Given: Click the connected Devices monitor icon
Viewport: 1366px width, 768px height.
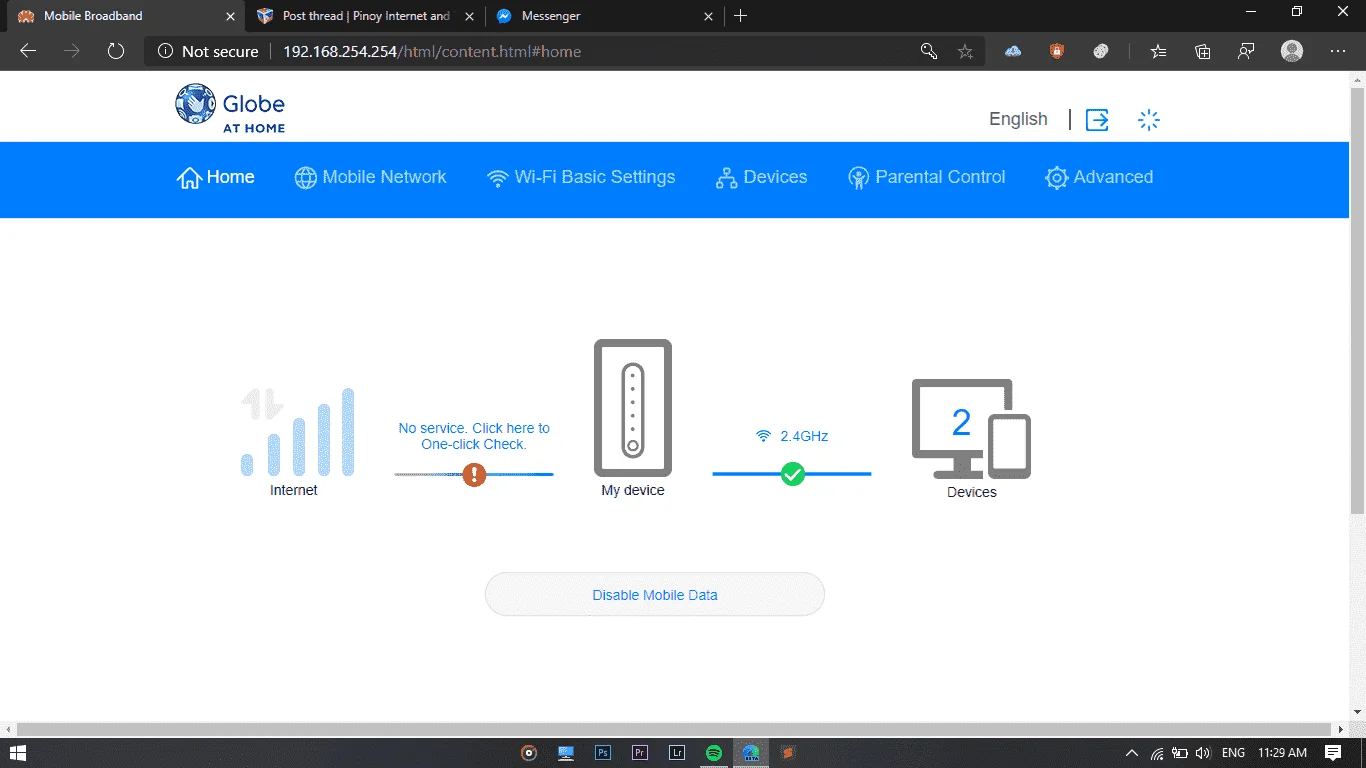Looking at the screenshot, I should [971, 428].
